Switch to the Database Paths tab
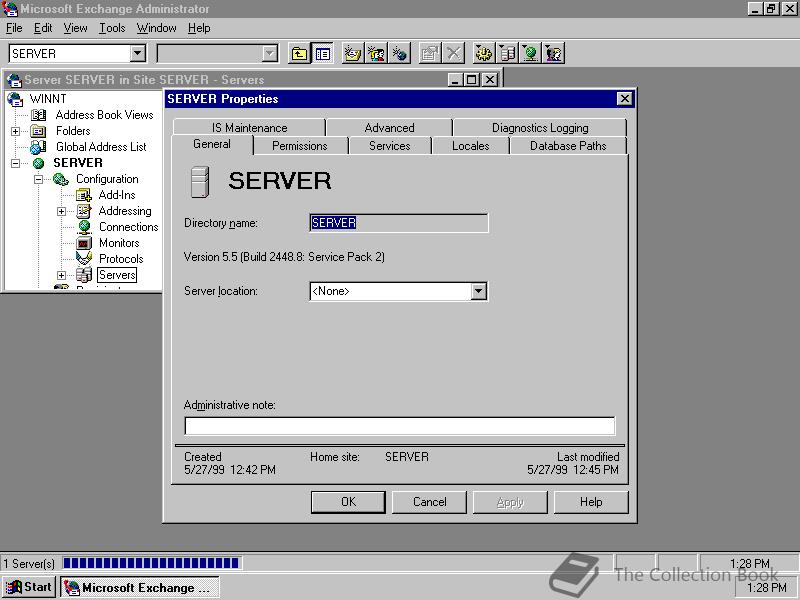Screen dimensions: 800x600 568,146
